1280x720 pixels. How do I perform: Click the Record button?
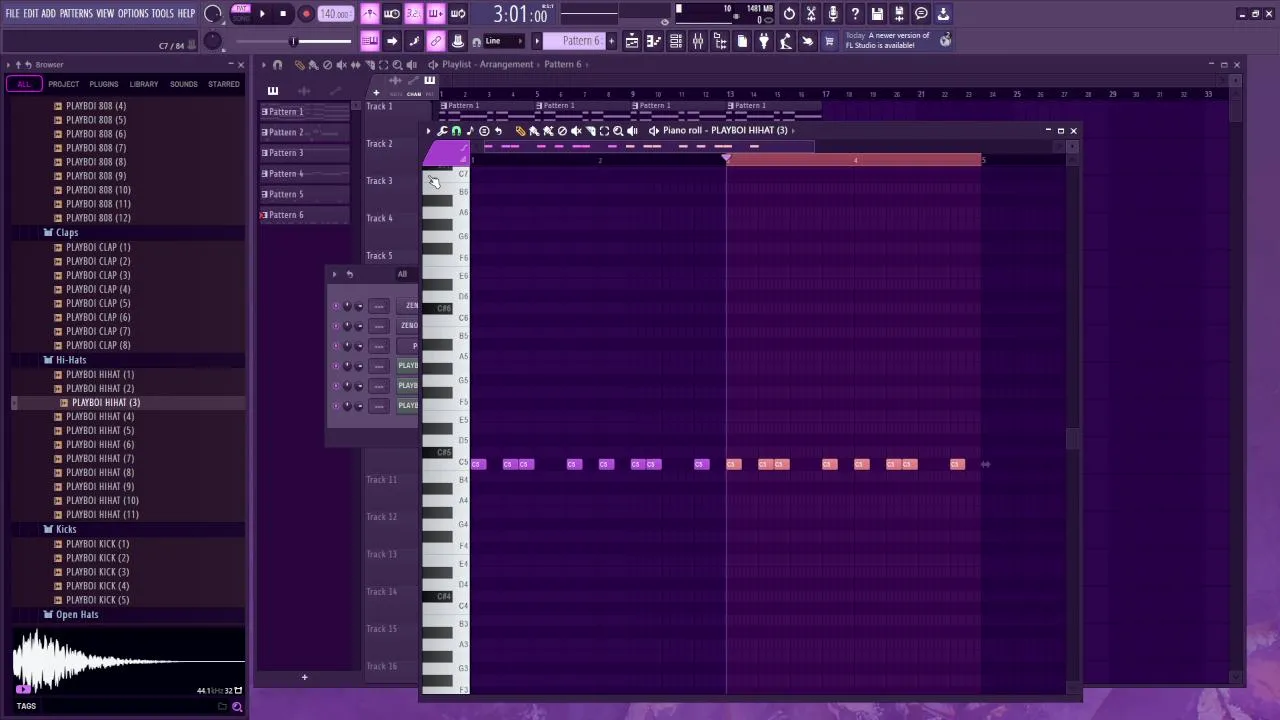tap(306, 14)
